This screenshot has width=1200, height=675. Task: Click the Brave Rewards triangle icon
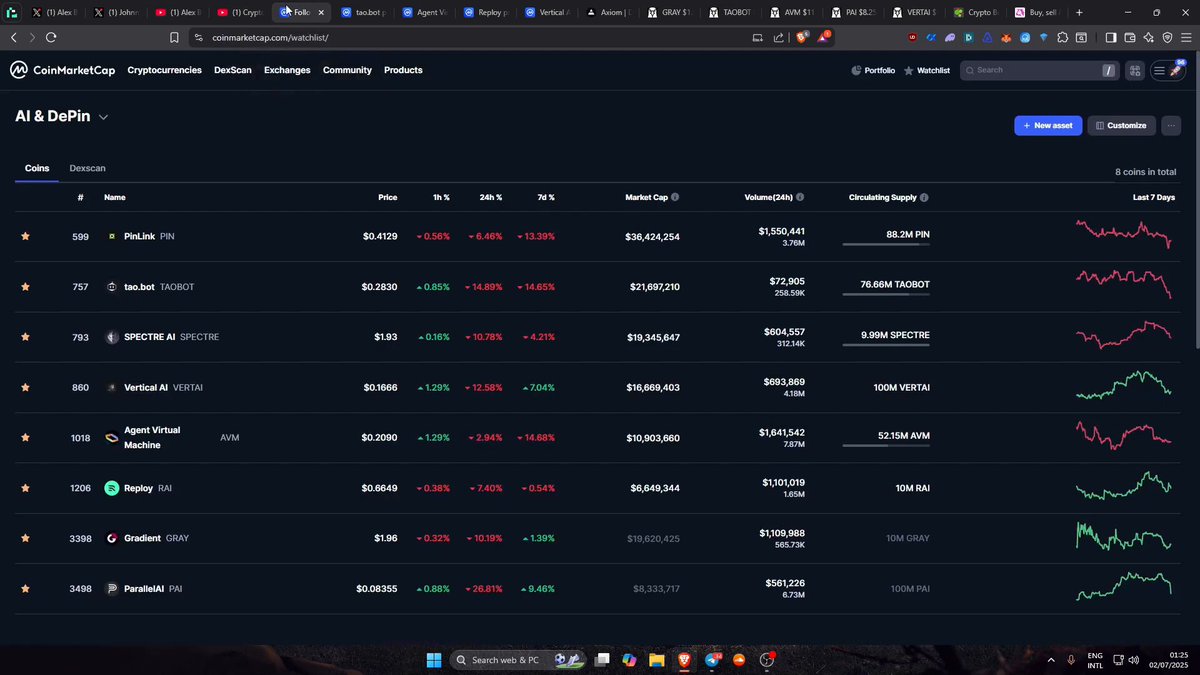tap(824, 37)
